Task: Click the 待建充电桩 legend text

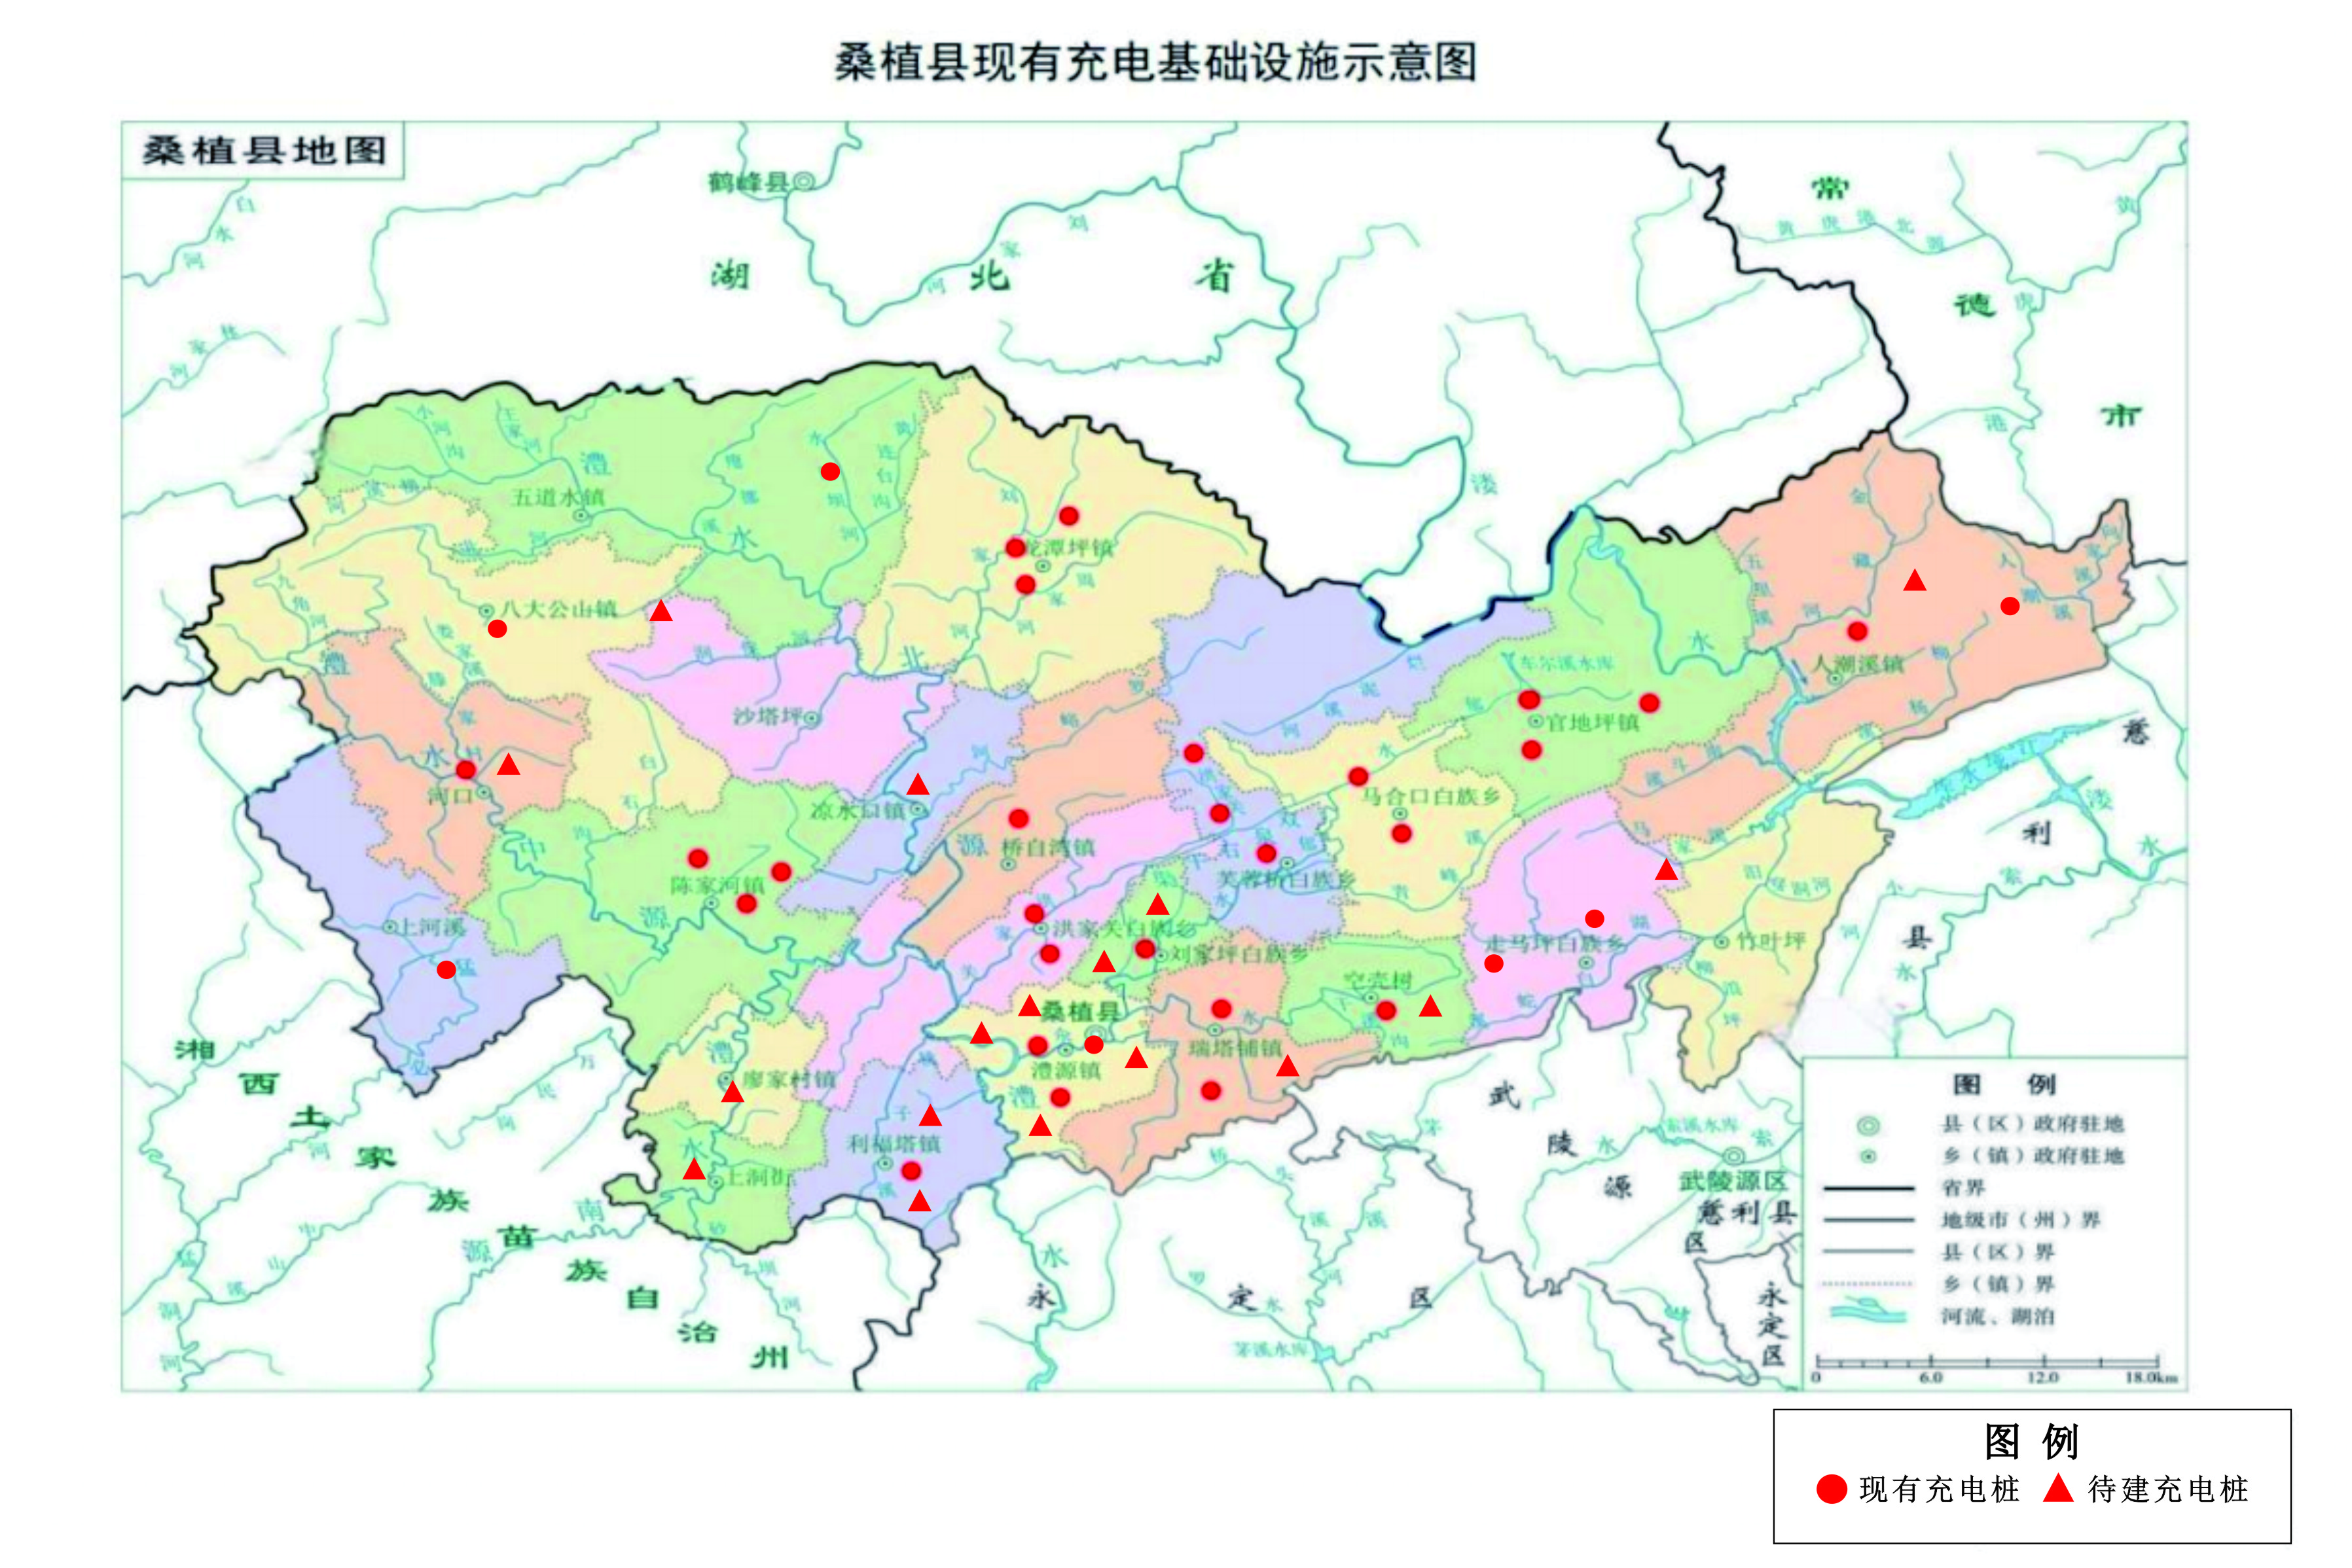Action: click(x=2168, y=1489)
